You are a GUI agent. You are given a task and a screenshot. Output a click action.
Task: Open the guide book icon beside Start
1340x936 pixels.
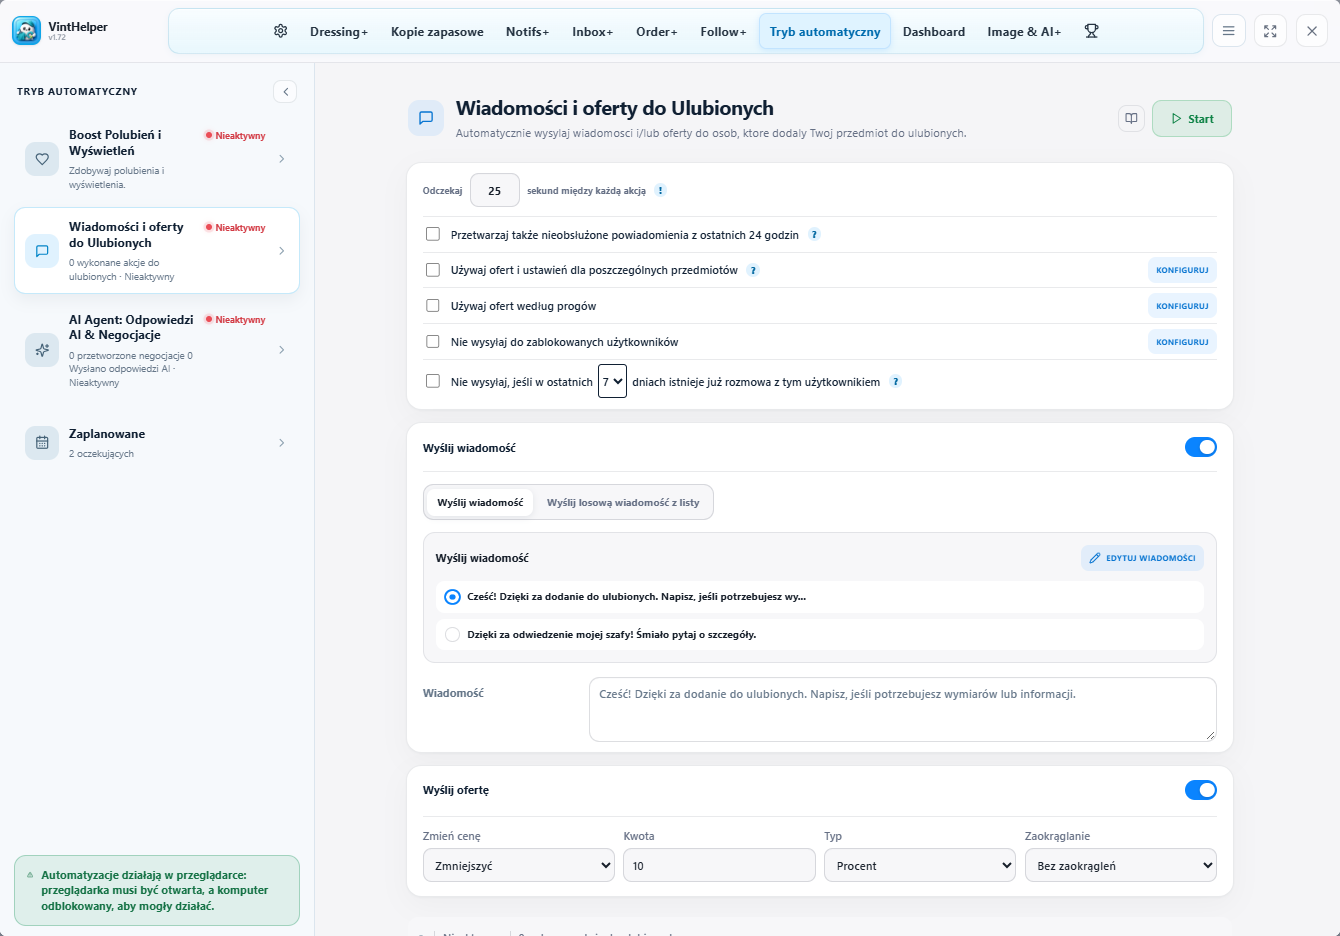click(1131, 118)
